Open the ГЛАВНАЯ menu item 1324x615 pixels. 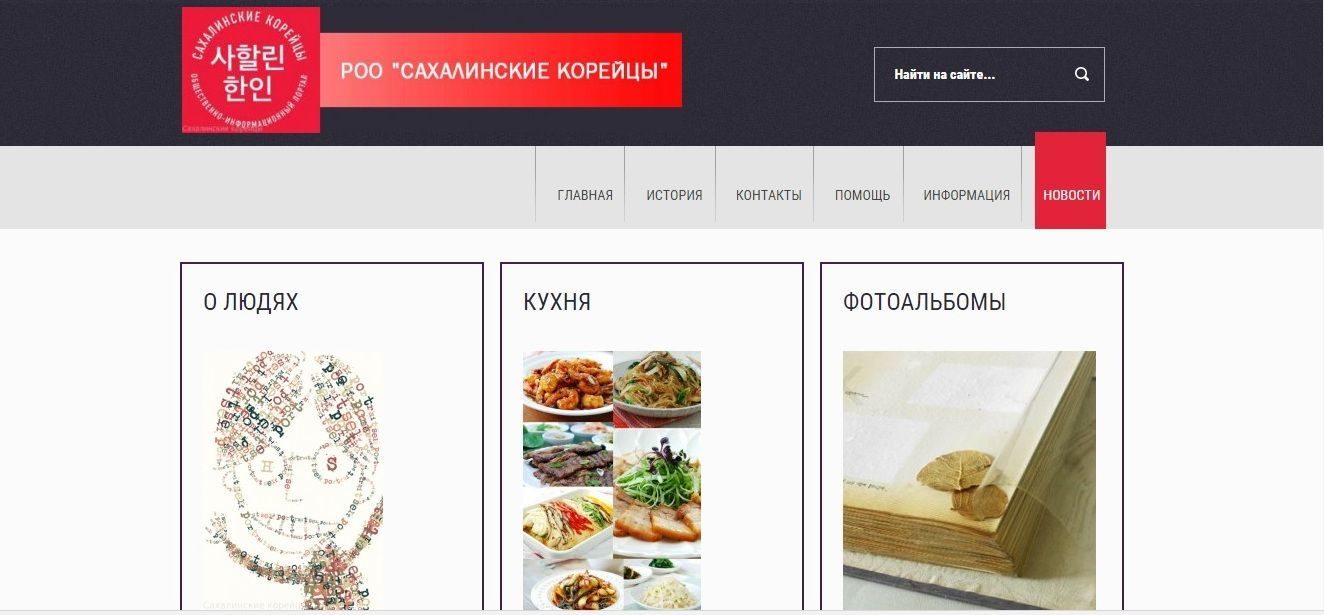point(585,195)
